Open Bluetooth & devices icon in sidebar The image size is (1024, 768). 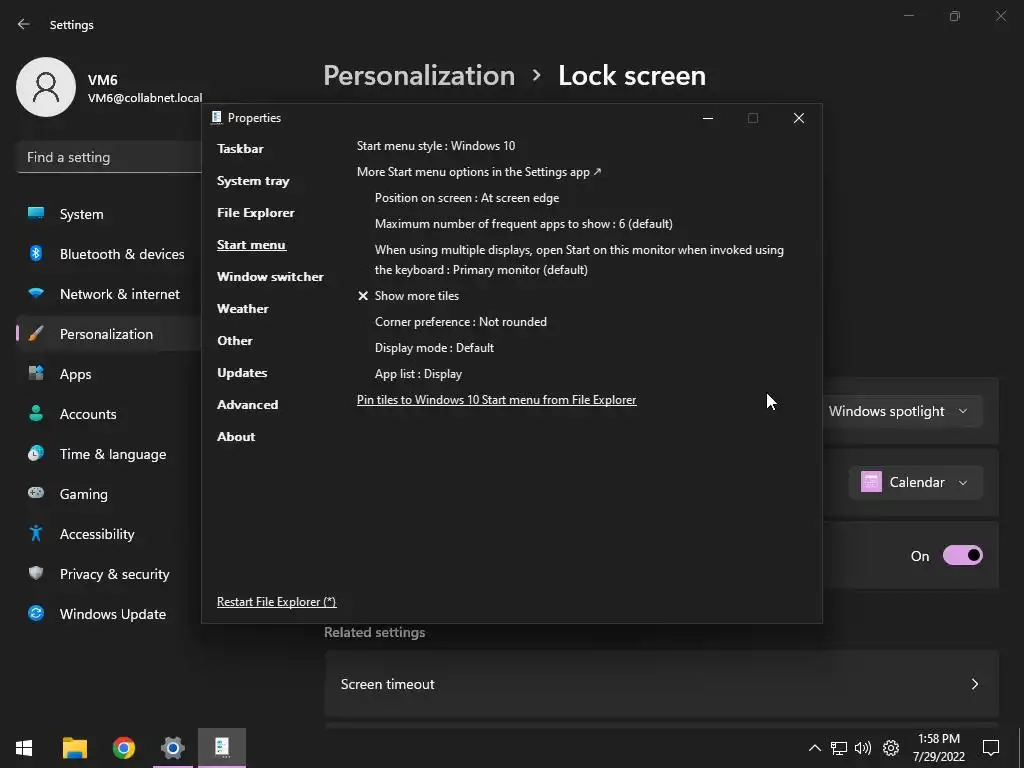click(x=36, y=253)
